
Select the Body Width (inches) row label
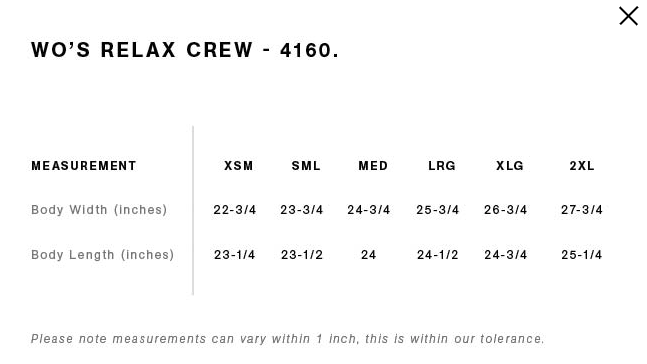point(99,210)
